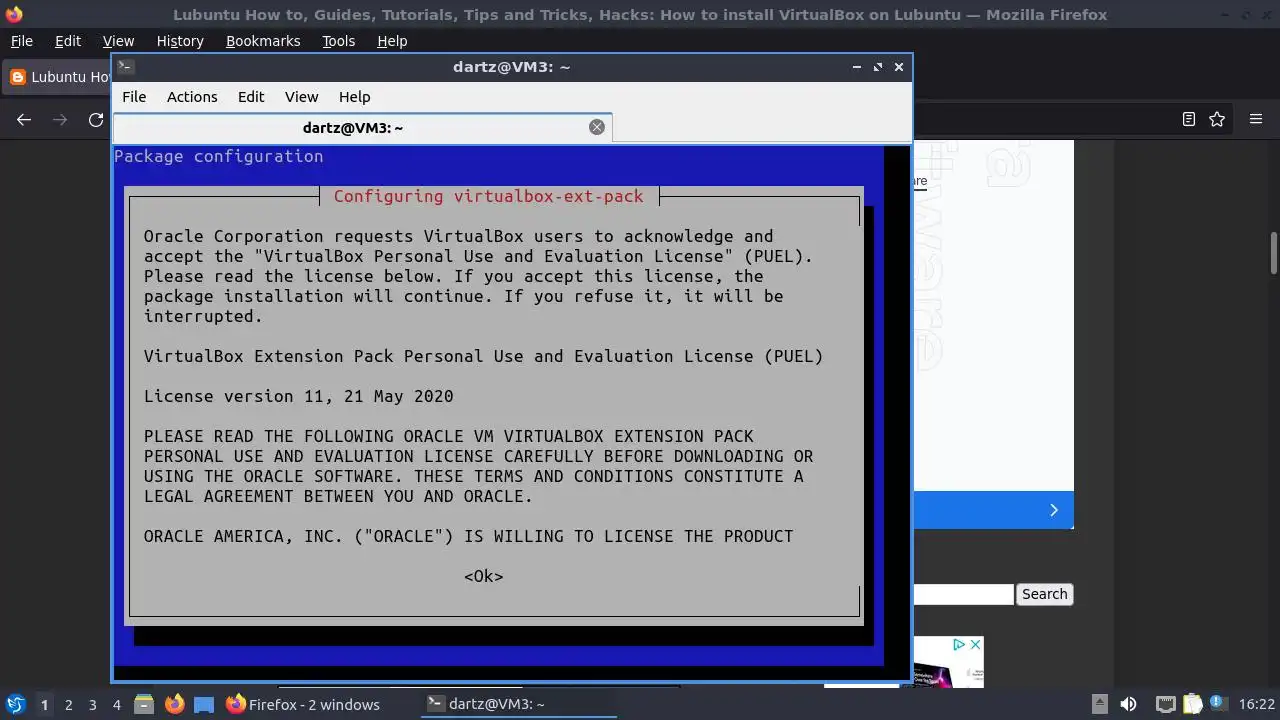Click the removable media eject tray icon
This screenshot has width=1280, height=720.
click(x=1099, y=704)
